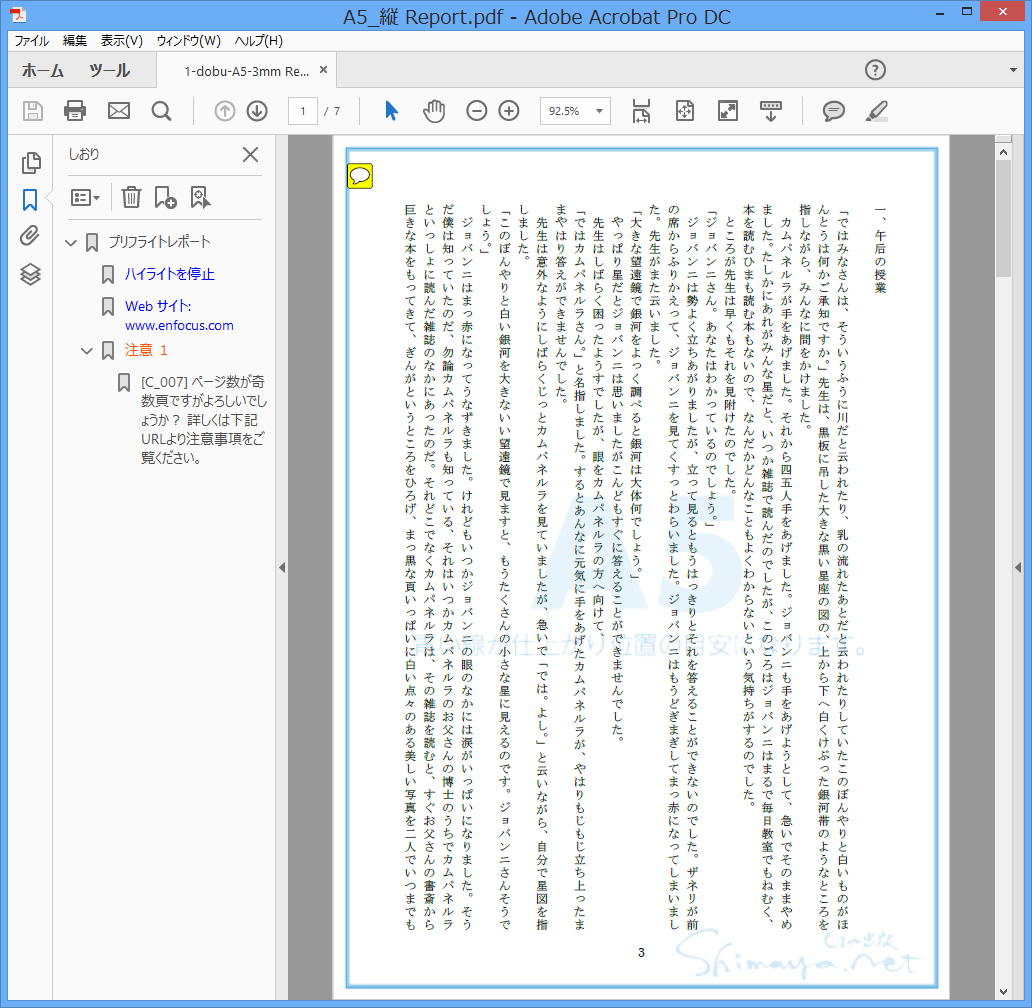Collapse the left navigation pane arrow
Screen dimensions: 1032x1008
pos(282,567)
